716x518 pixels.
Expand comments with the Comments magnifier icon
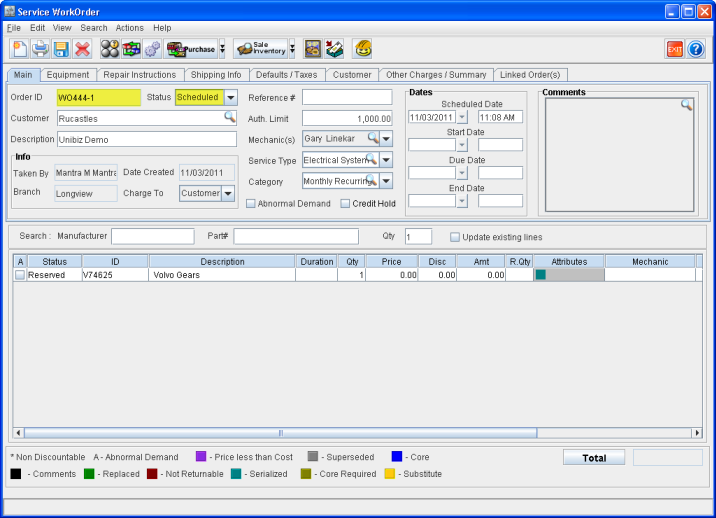click(686, 105)
